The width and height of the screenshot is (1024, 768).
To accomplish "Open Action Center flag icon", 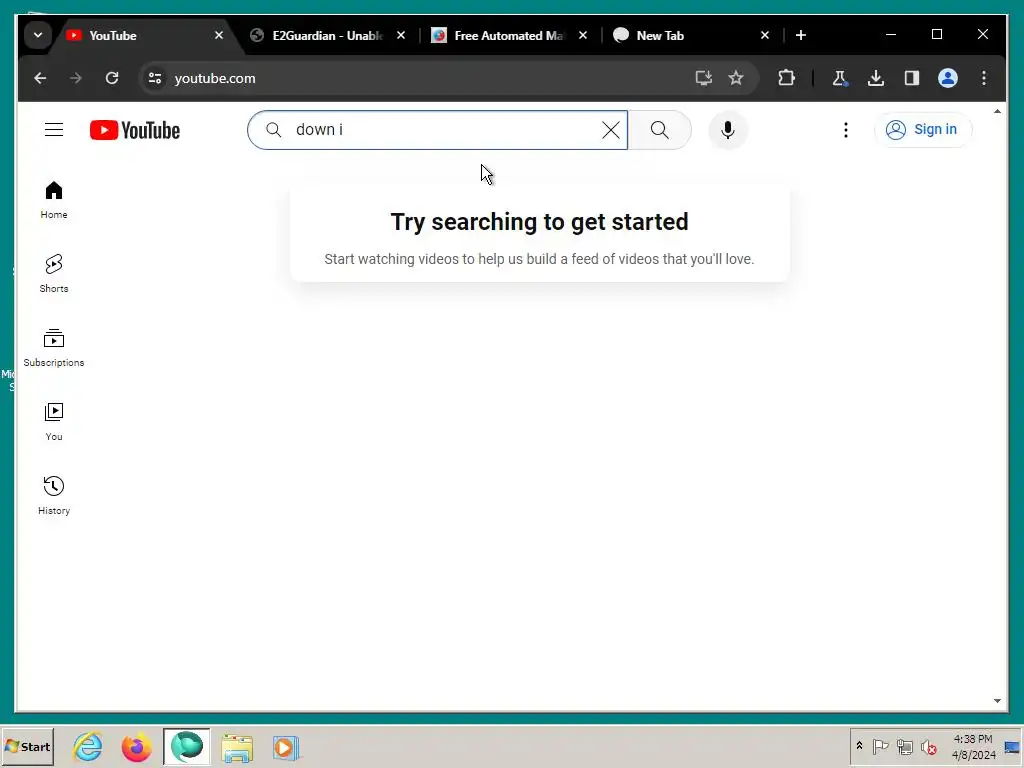I will coord(880,746).
